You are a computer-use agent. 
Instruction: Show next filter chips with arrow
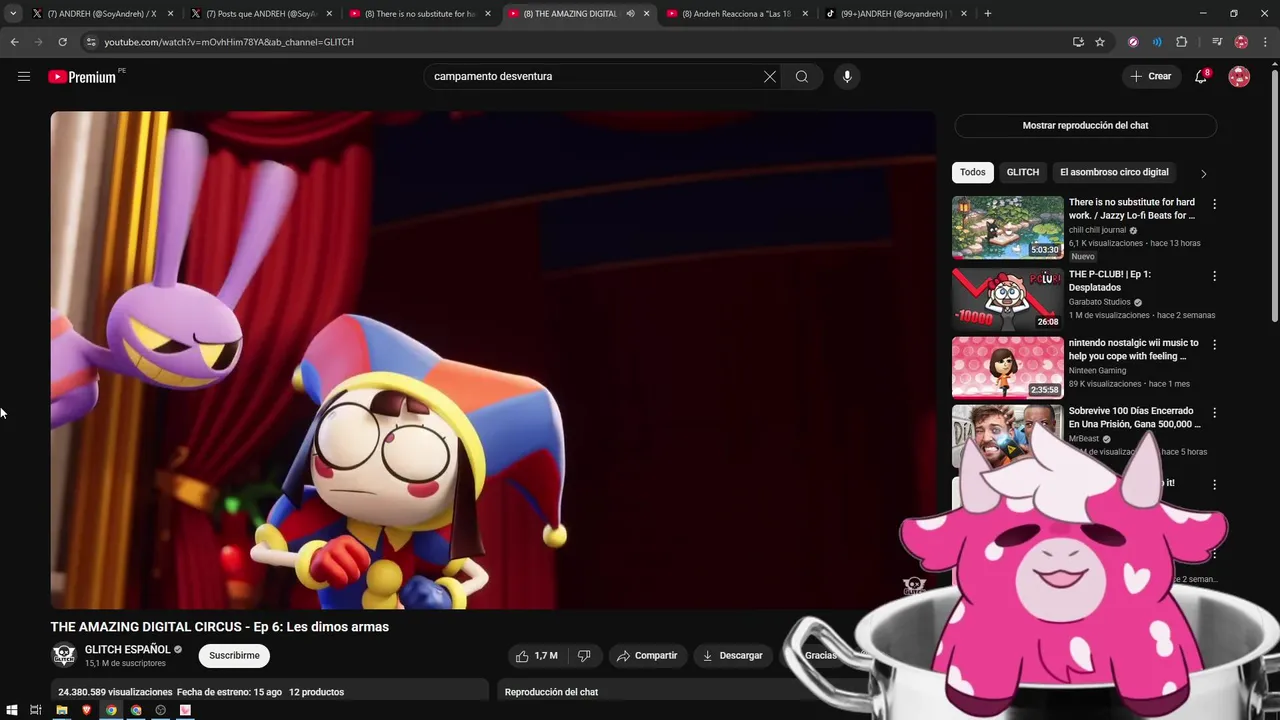click(1203, 173)
